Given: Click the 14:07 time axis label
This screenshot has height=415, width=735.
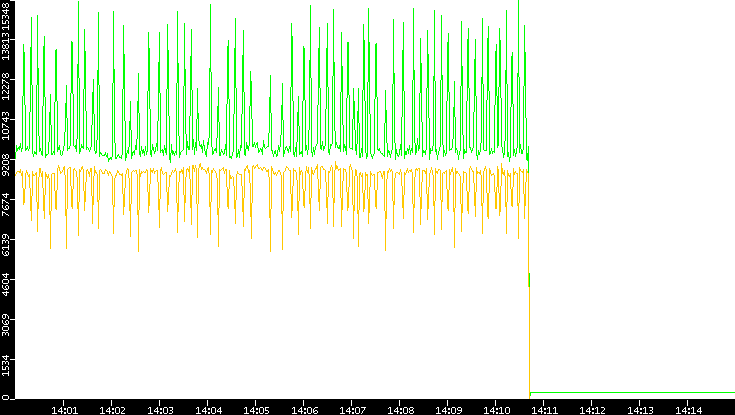Looking at the screenshot, I should [x=352, y=410].
